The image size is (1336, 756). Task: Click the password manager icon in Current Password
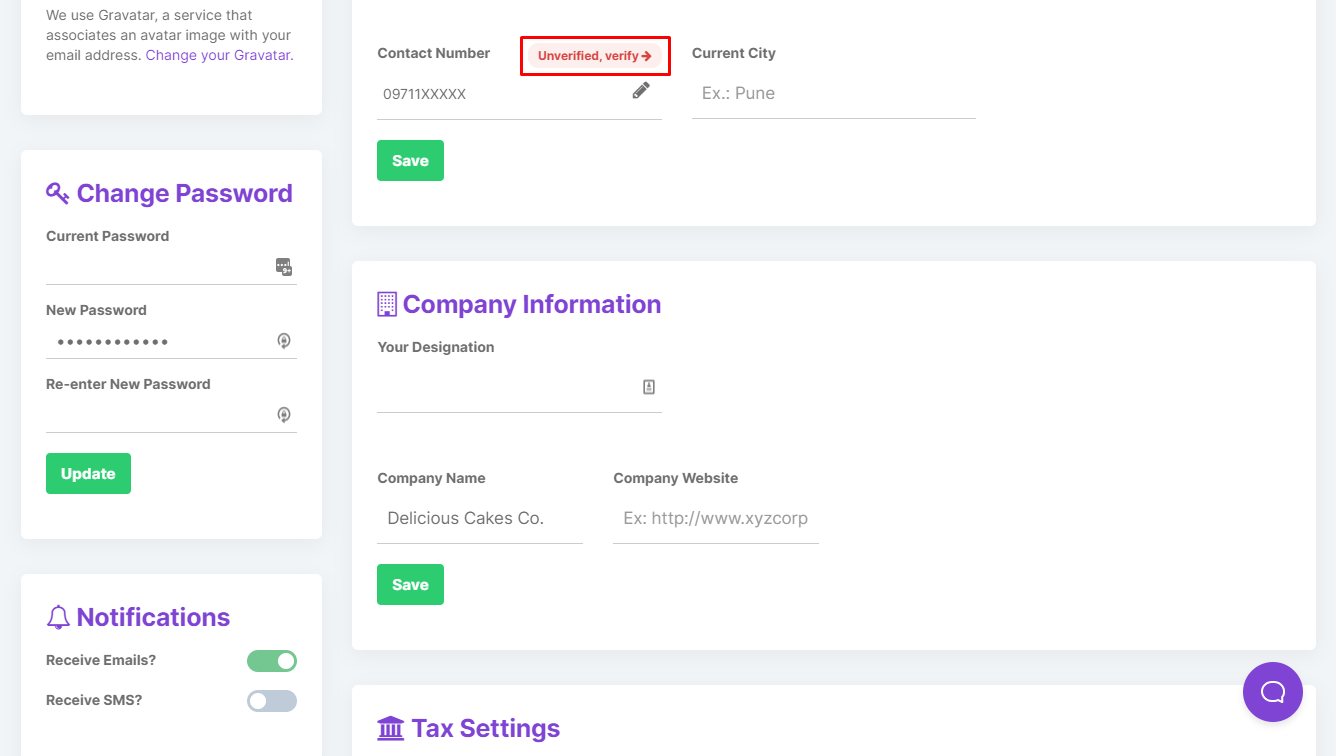tap(284, 266)
